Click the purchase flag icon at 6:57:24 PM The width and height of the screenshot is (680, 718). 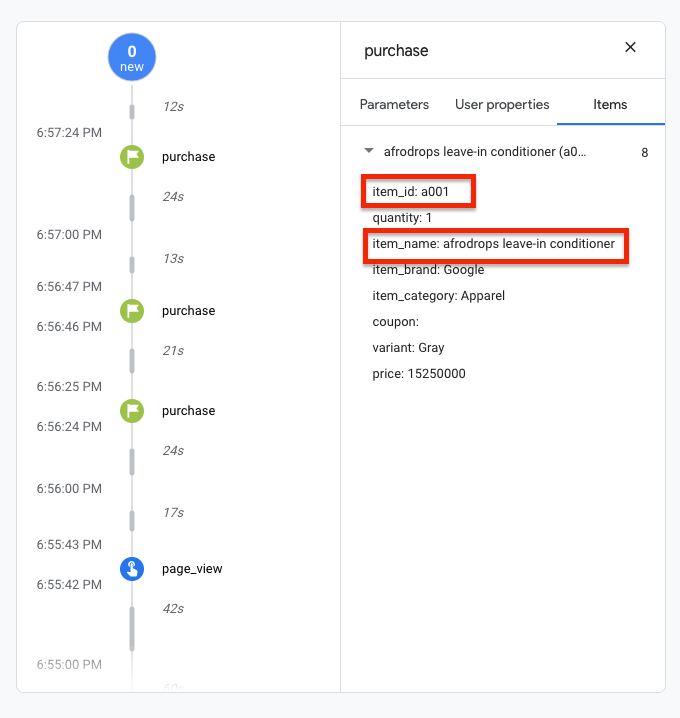pos(132,157)
